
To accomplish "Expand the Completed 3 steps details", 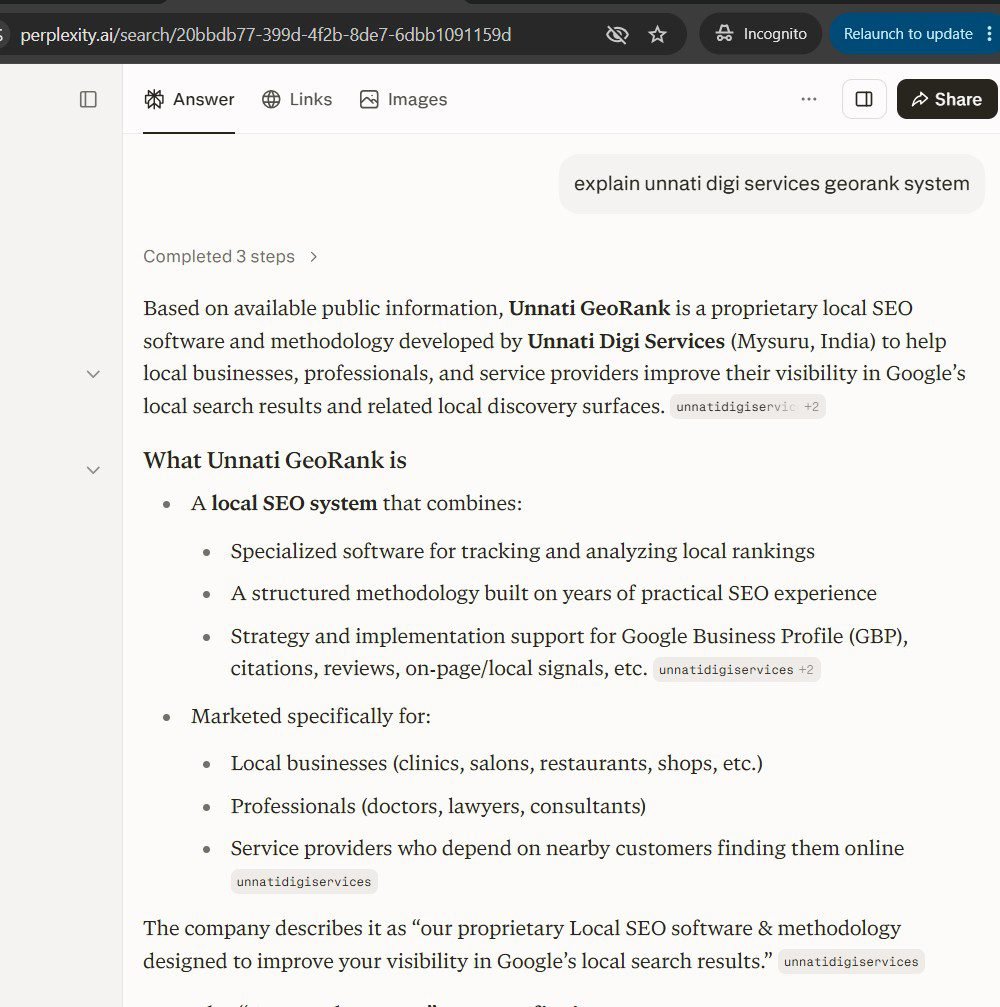I will point(231,257).
